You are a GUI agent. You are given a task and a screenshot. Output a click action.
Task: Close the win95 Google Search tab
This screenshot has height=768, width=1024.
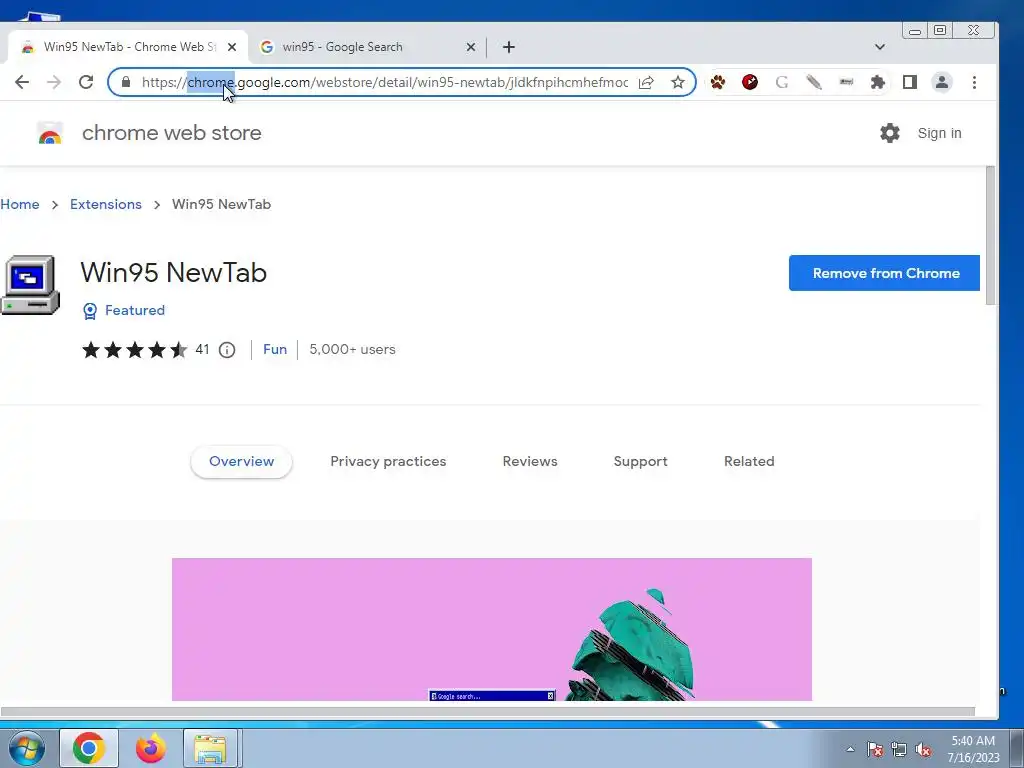[x=471, y=47]
